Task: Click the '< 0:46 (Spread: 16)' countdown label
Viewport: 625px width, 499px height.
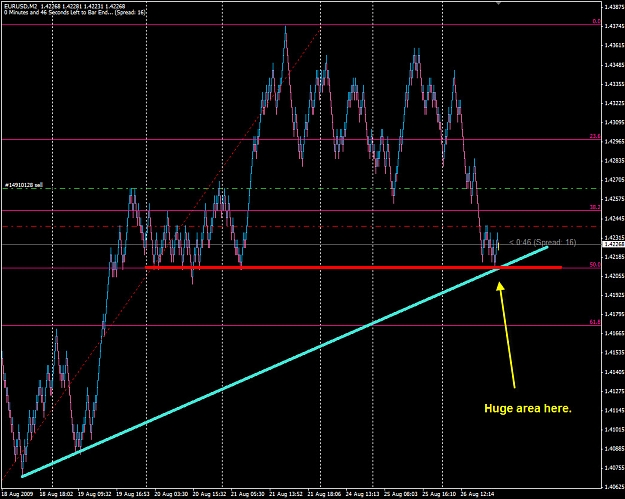Action: (x=542, y=242)
